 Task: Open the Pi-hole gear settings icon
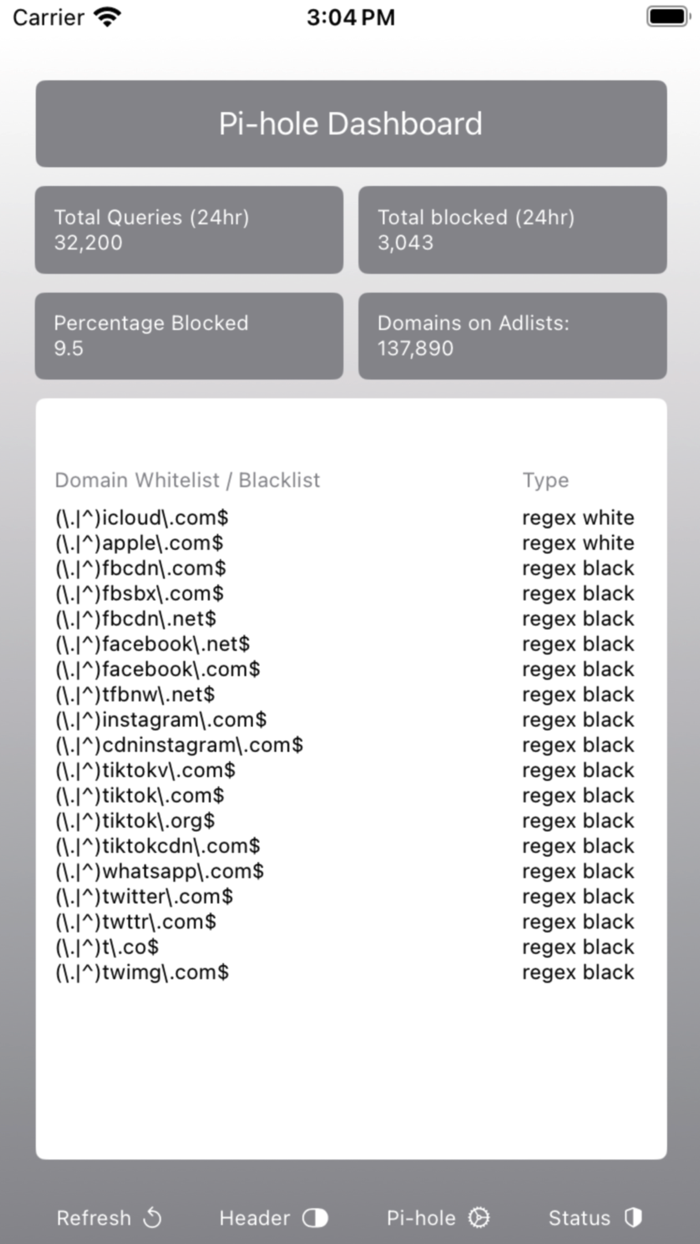[x=480, y=1218]
